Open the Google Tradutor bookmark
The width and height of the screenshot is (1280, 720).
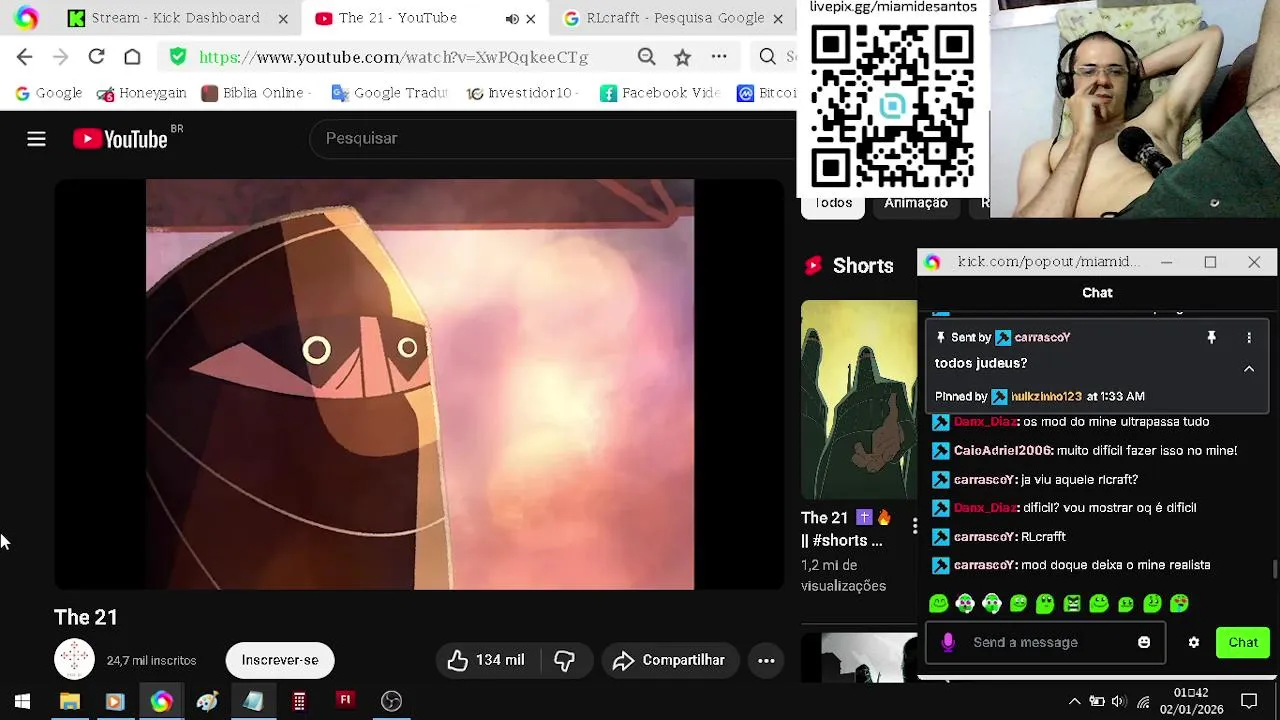pyautogui.click(x=390, y=93)
